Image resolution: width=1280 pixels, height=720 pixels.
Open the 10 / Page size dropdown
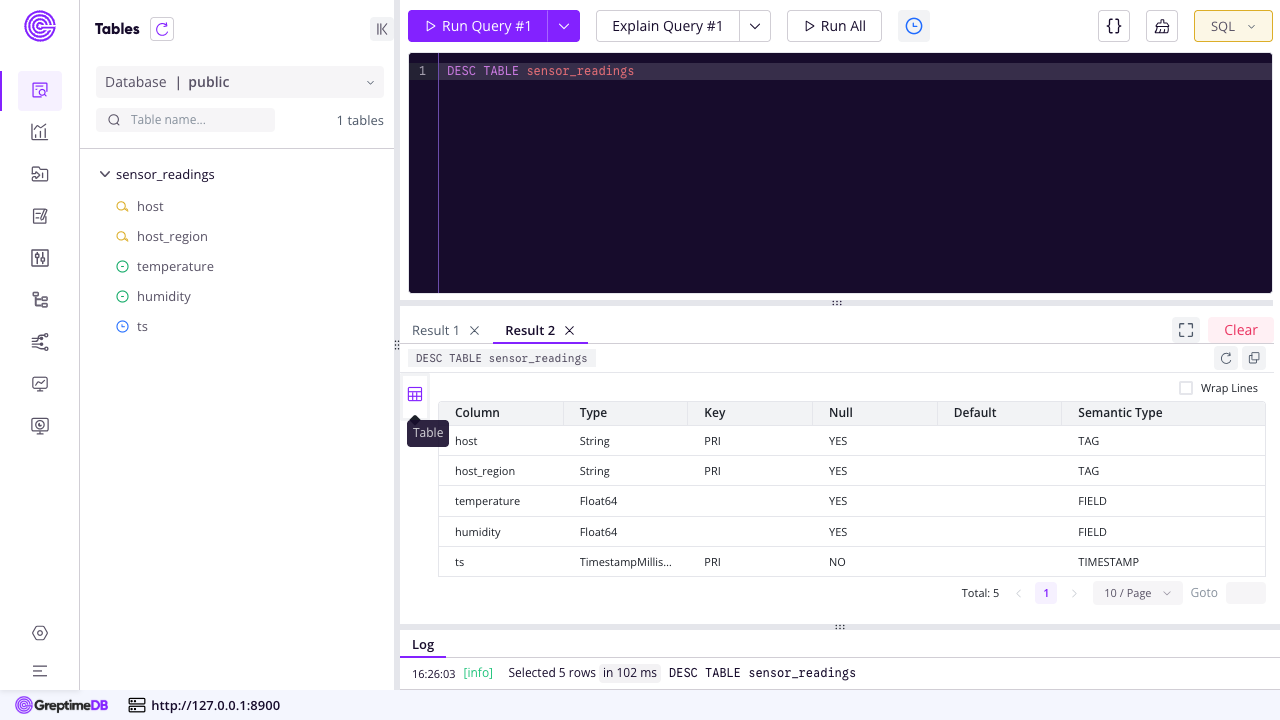point(1138,593)
